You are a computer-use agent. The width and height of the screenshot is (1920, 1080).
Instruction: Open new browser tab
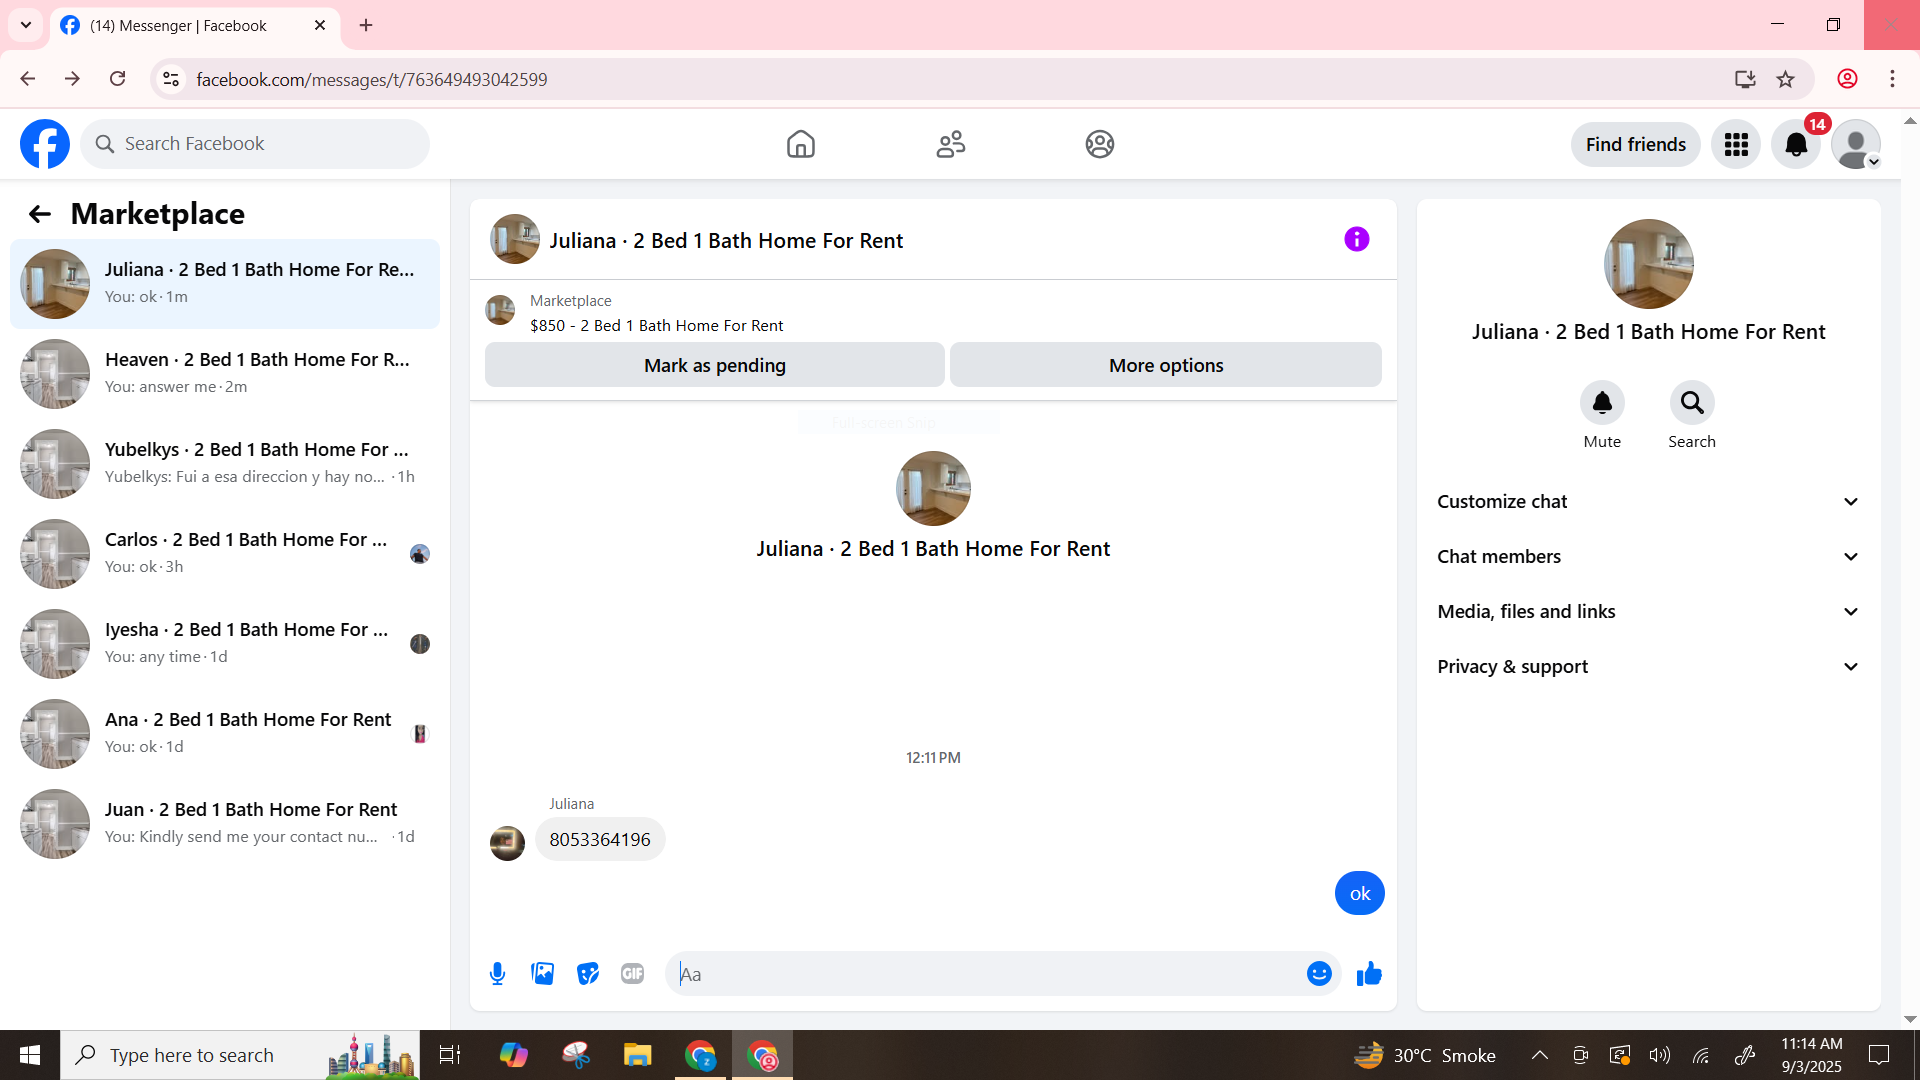[366, 25]
